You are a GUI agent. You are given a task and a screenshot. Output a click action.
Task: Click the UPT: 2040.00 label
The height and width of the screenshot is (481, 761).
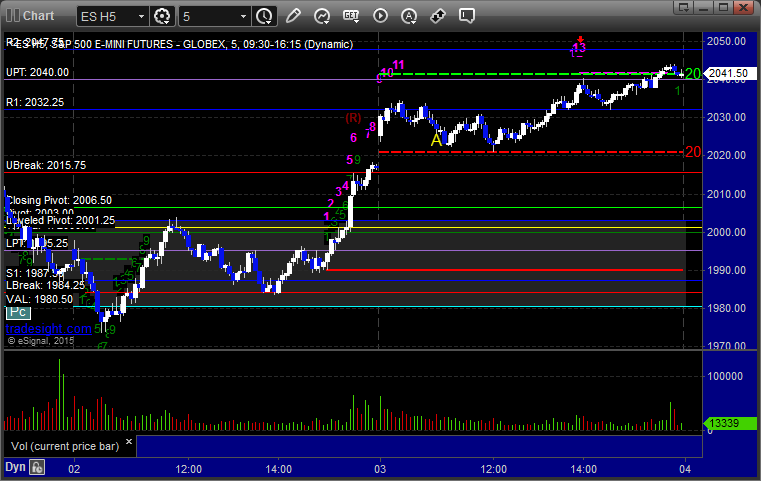[37, 72]
